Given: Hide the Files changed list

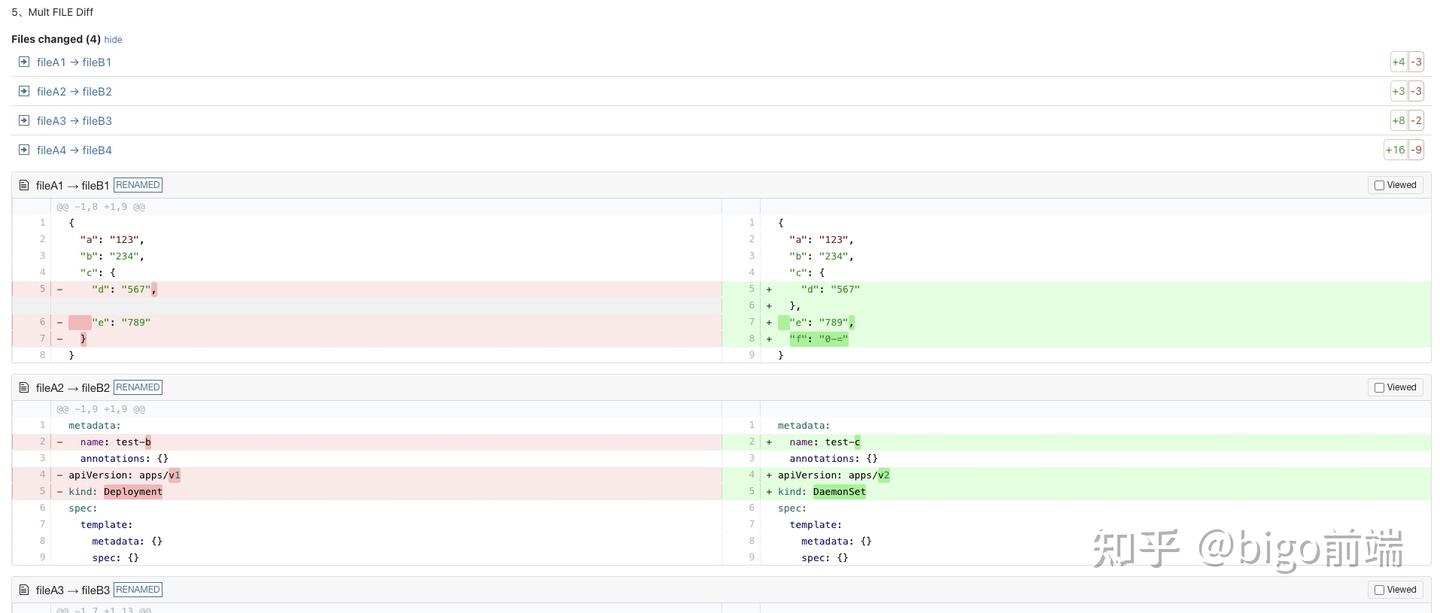Looking at the screenshot, I should pyautogui.click(x=113, y=40).
